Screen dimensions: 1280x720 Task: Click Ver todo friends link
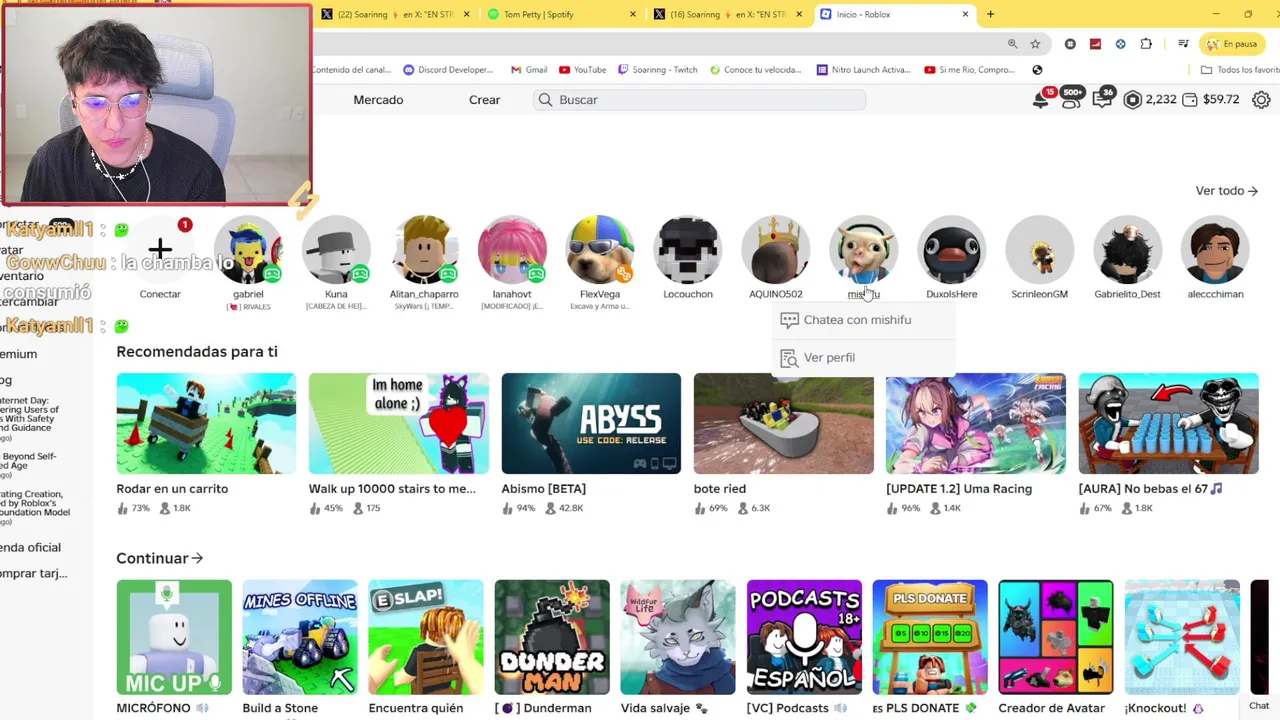click(1226, 191)
